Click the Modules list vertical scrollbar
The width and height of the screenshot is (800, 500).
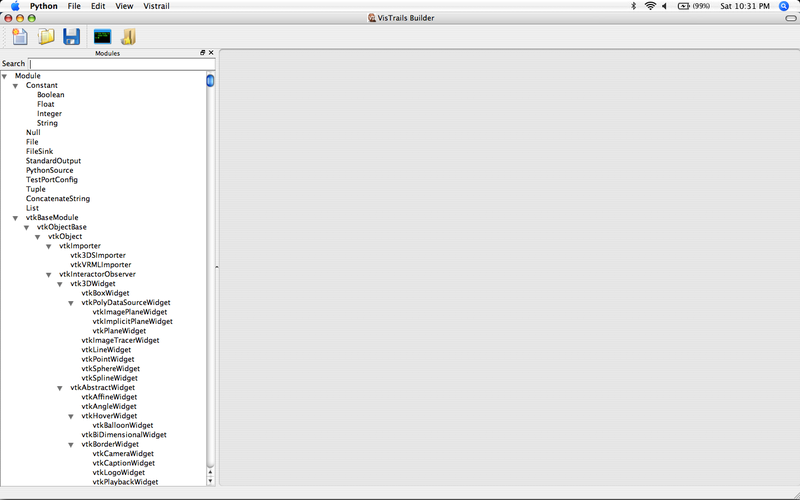(x=210, y=270)
